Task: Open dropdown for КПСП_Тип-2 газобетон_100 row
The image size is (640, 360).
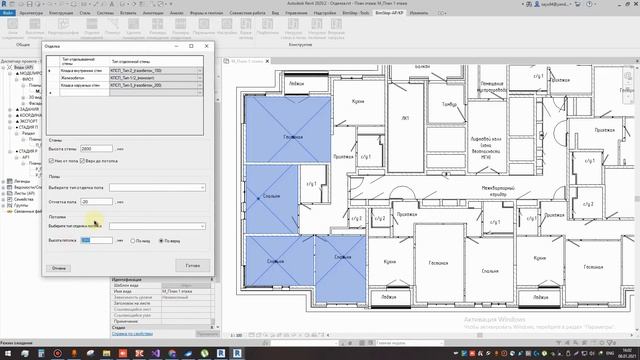Action: tap(200, 71)
